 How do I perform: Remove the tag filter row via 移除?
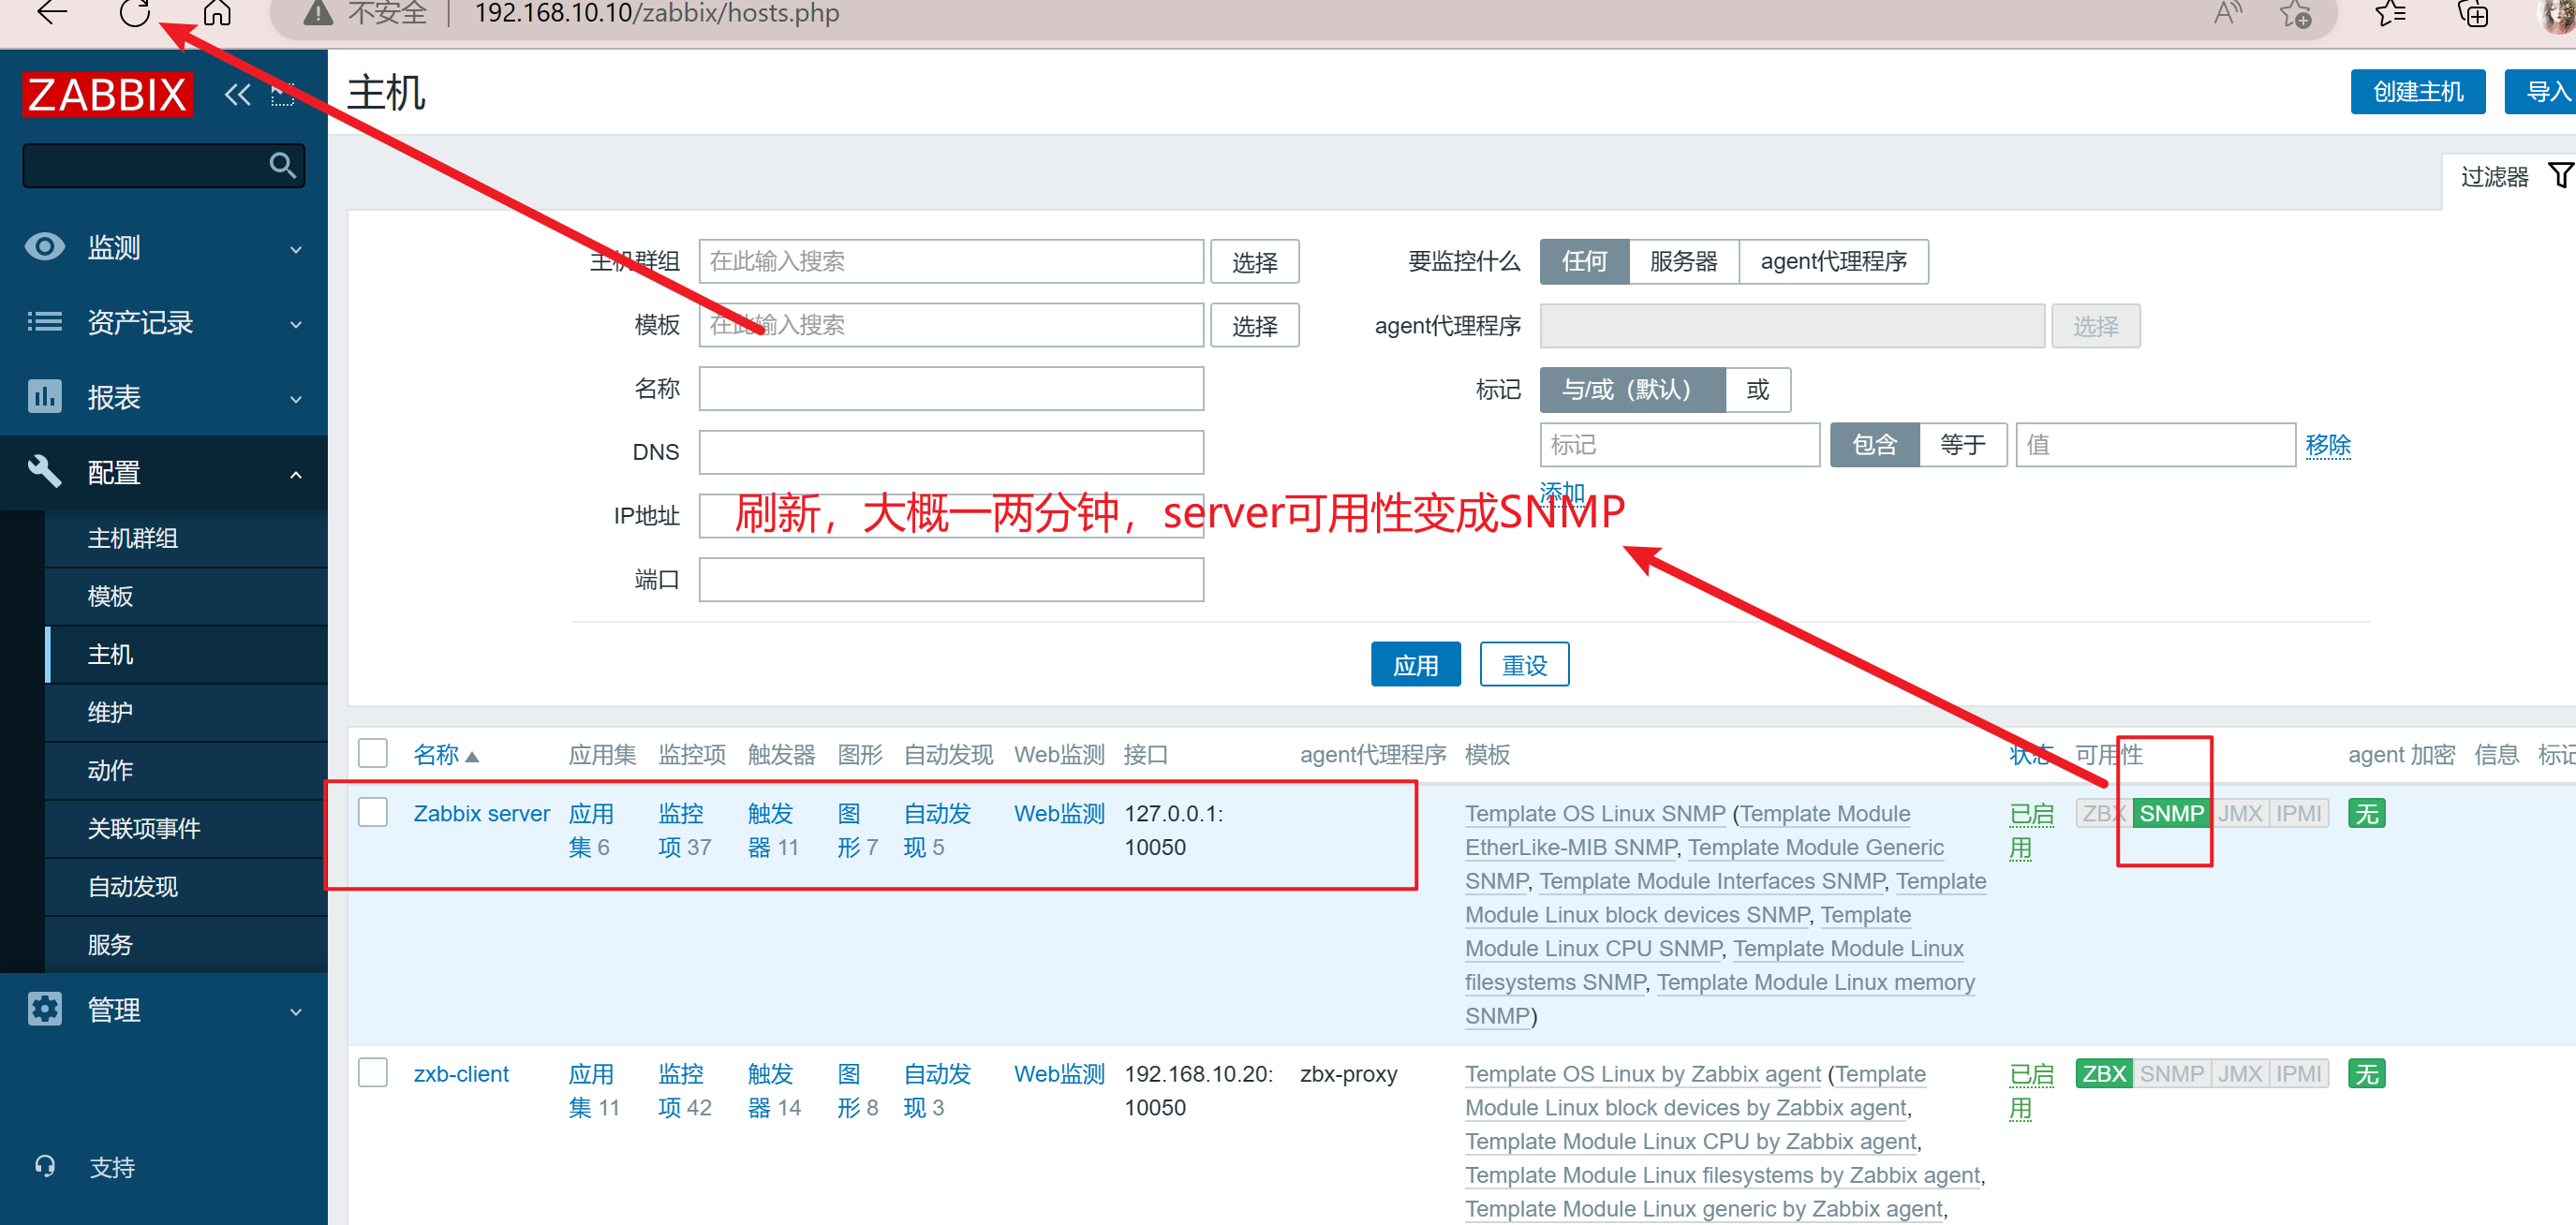tap(2327, 444)
